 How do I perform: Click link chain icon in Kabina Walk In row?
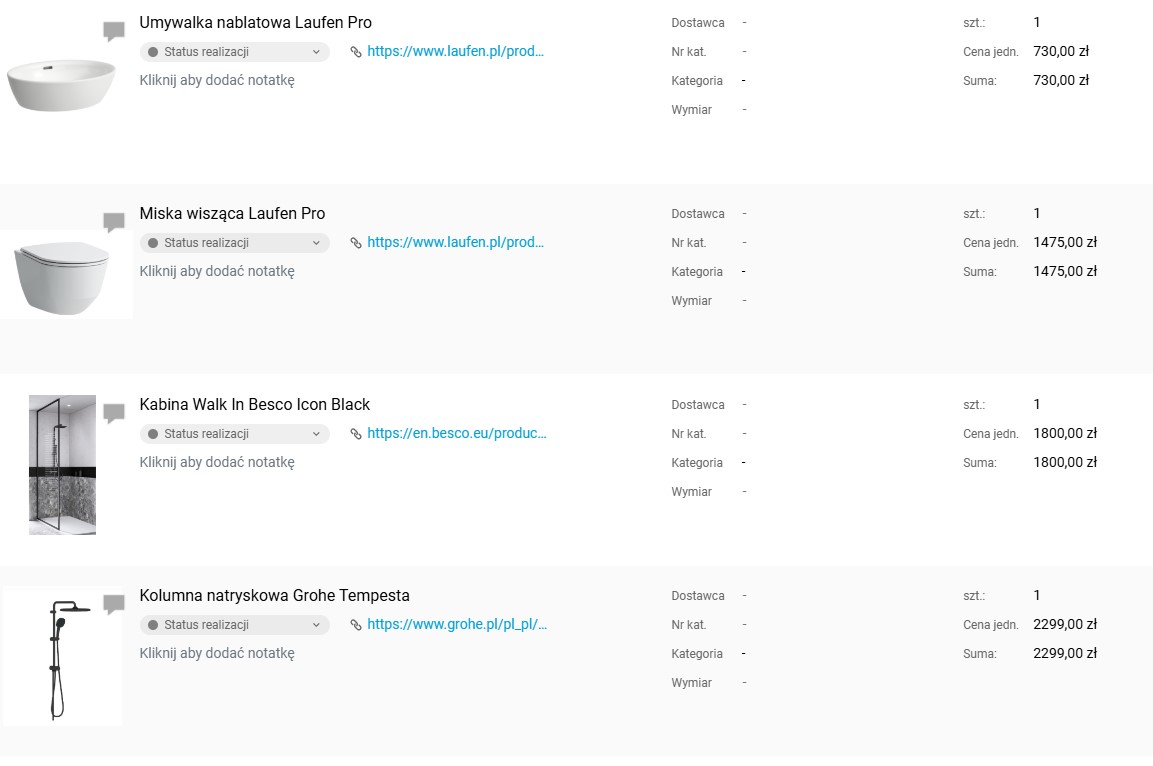[x=356, y=434]
